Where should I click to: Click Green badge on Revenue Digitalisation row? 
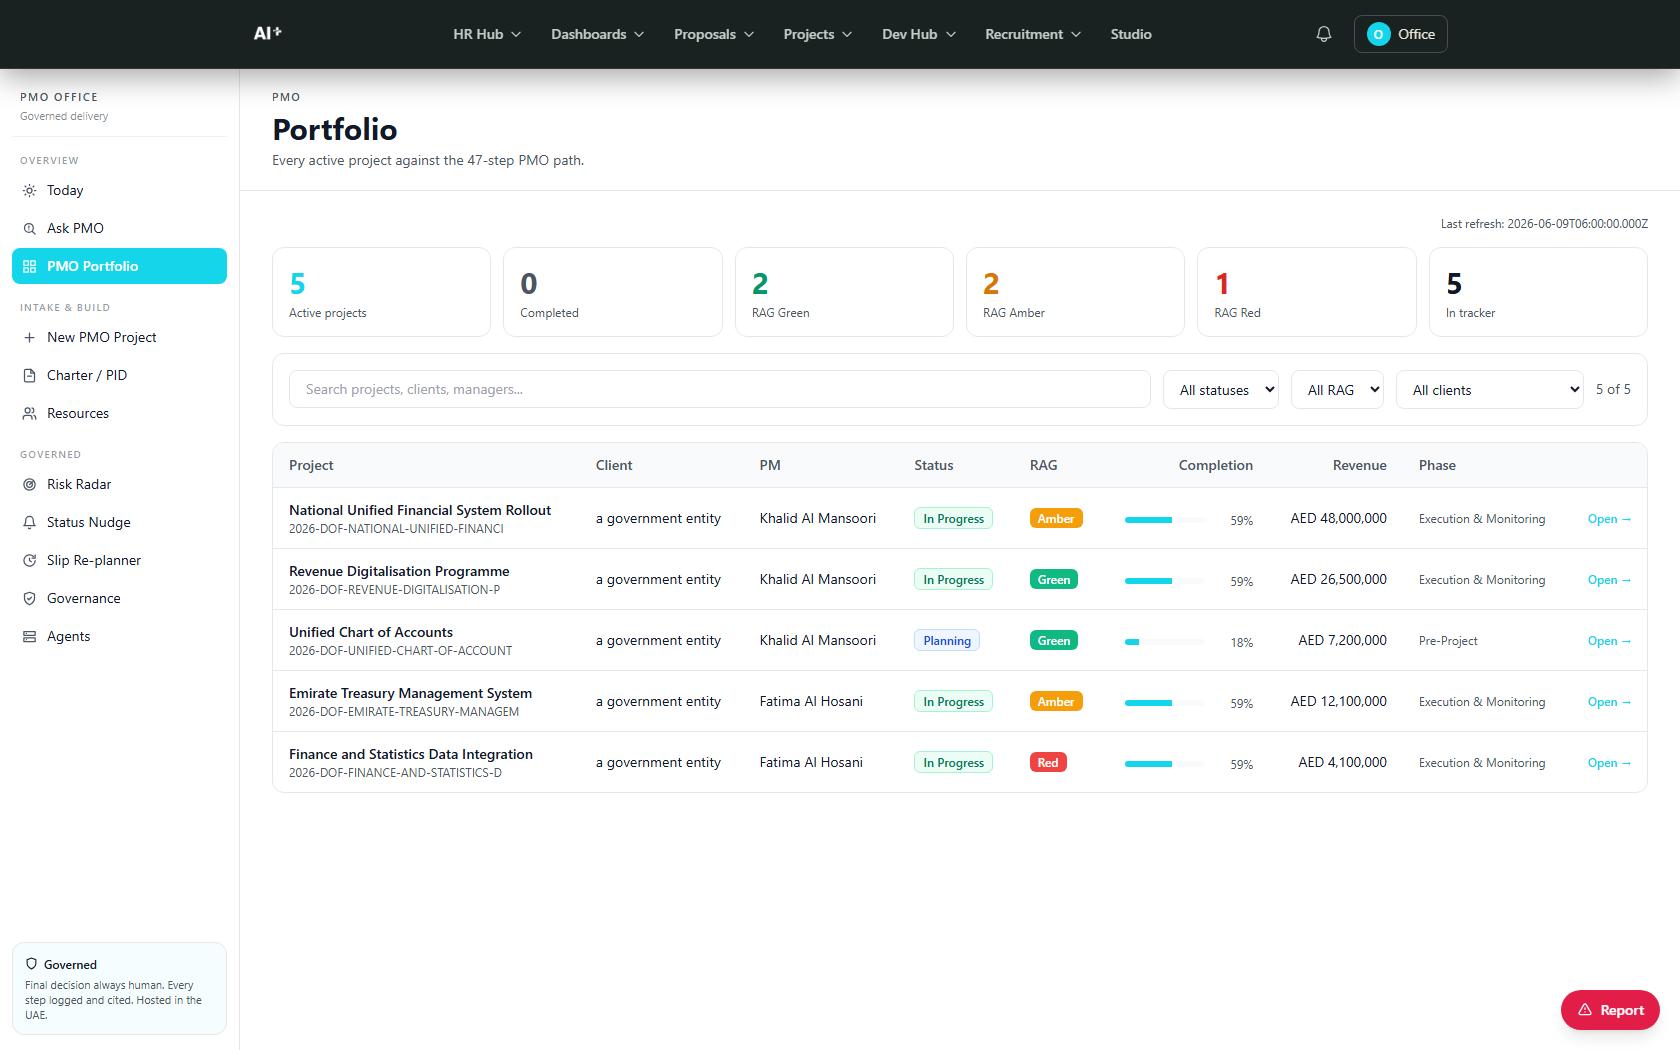tap(1054, 579)
